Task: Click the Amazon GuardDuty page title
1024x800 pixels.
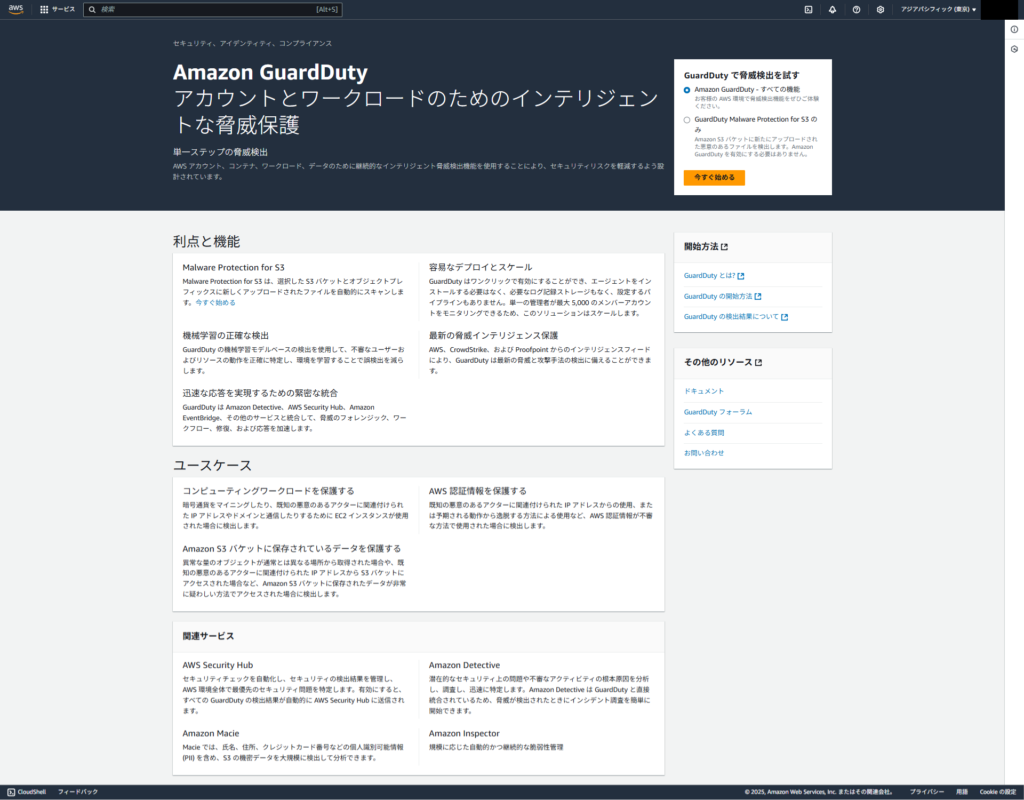Action: tap(270, 72)
